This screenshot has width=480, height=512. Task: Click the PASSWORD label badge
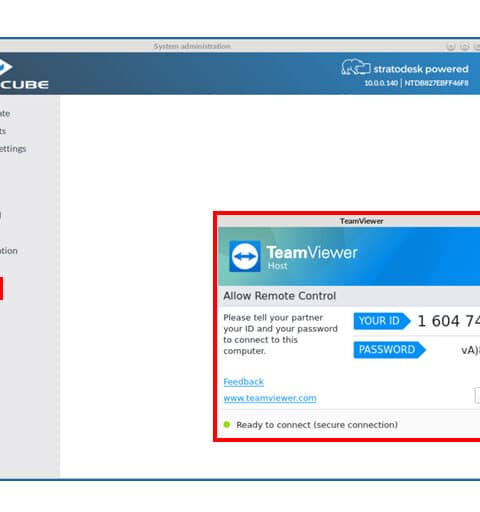point(389,350)
